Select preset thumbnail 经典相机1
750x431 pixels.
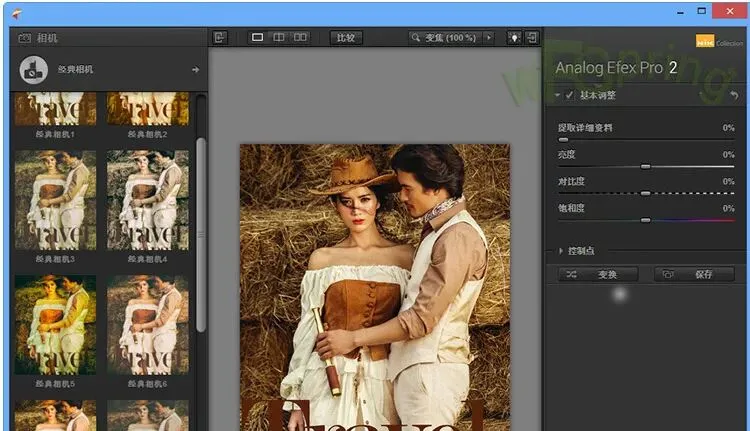tap(55, 109)
